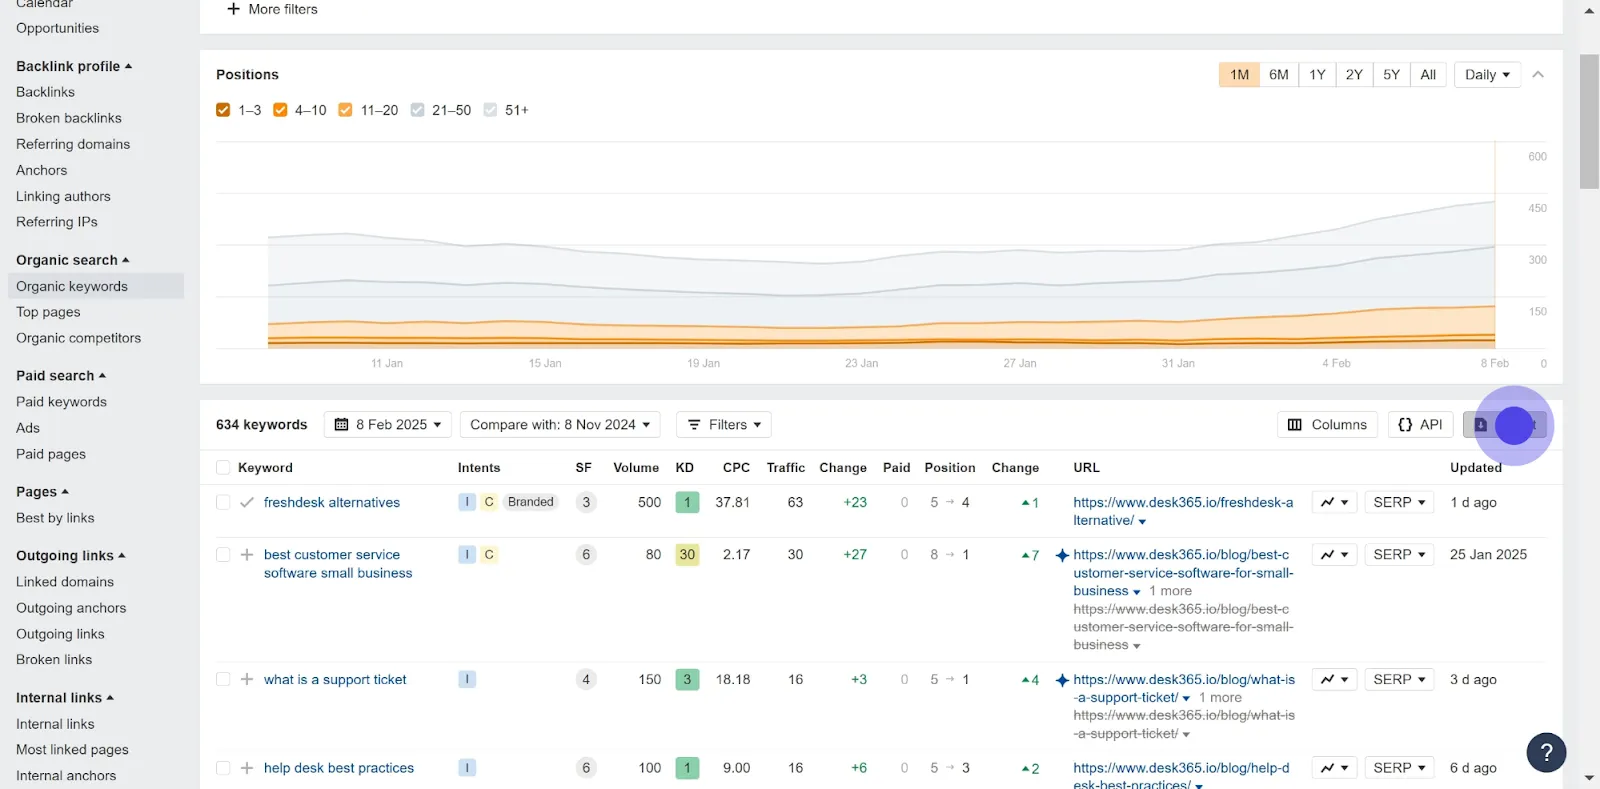This screenshot has width=1600, height=789.
Task: Collapse the Positions chart with the chevron
Action: pyautogui.click(x=1538, y=75)
